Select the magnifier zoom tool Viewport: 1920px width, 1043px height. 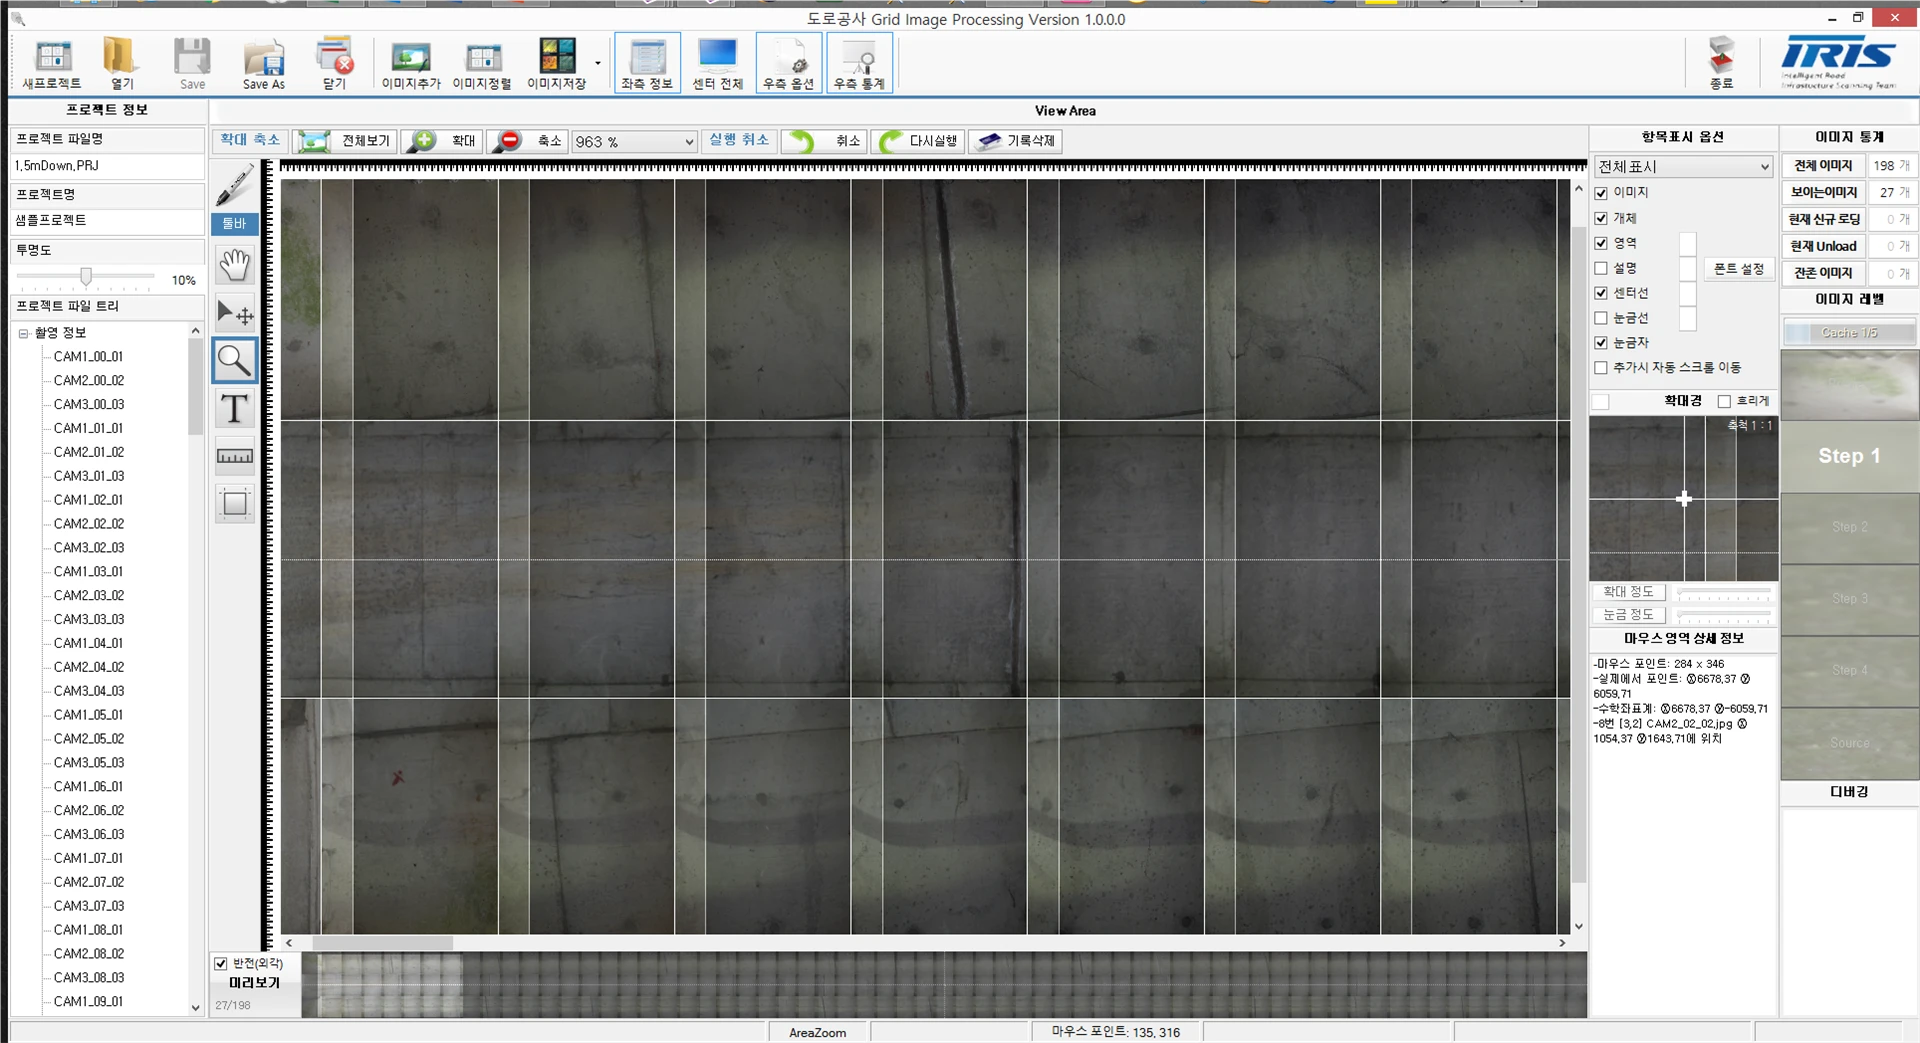coord(235,361)
